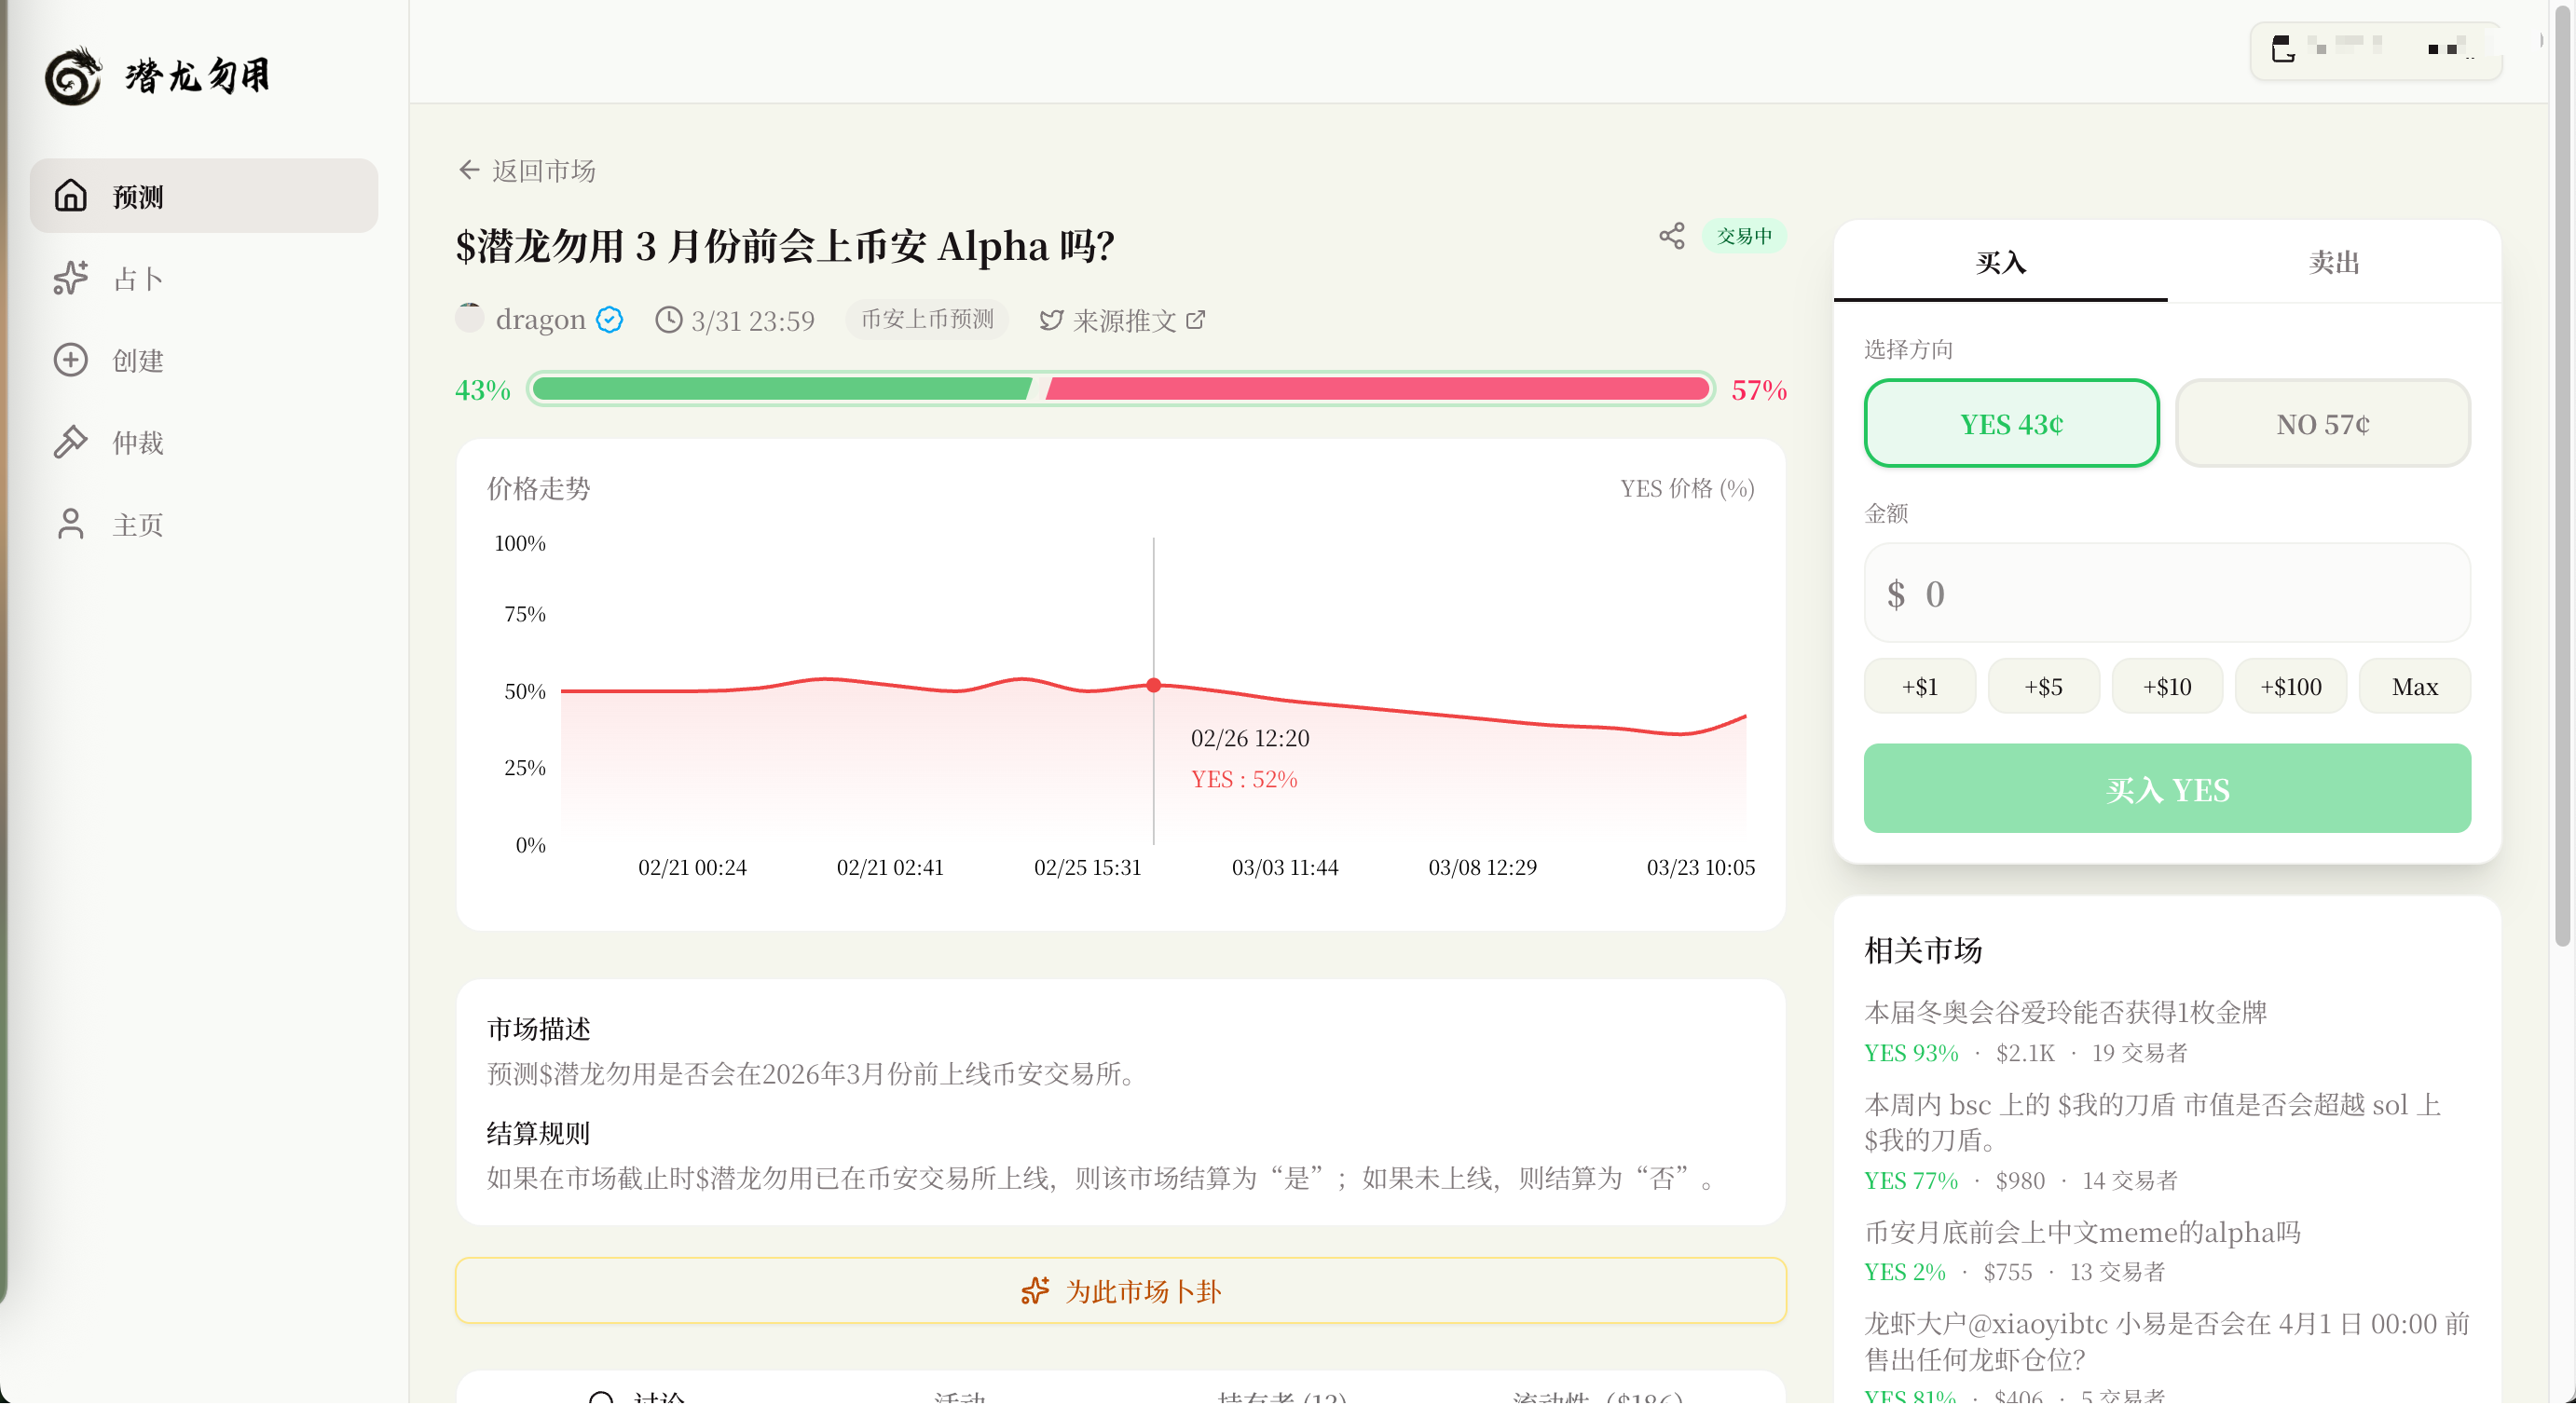
Task: Click into the dollar amount input field
Action: [x=2166, y=593]
